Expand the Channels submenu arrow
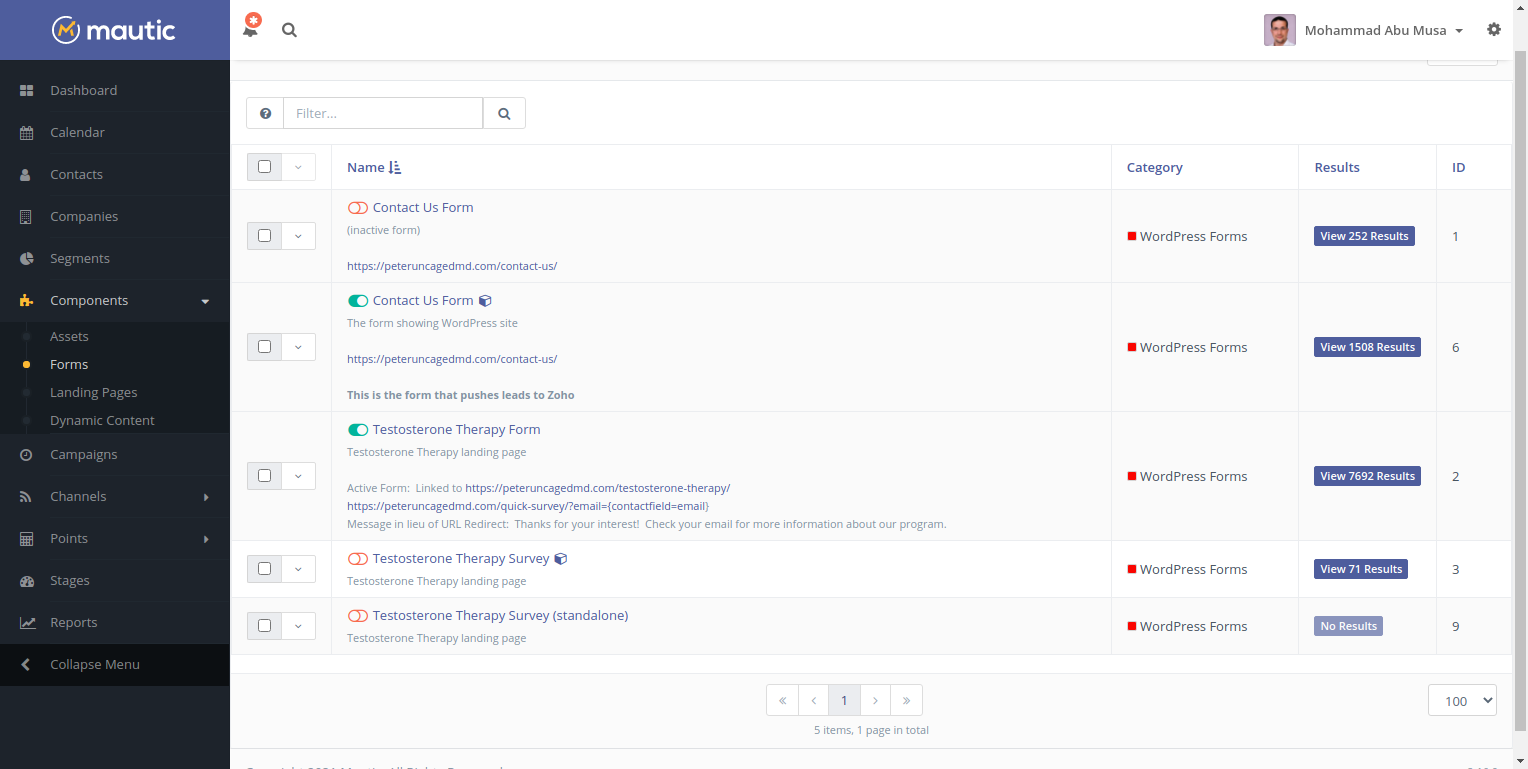 (x=206, y=497)
